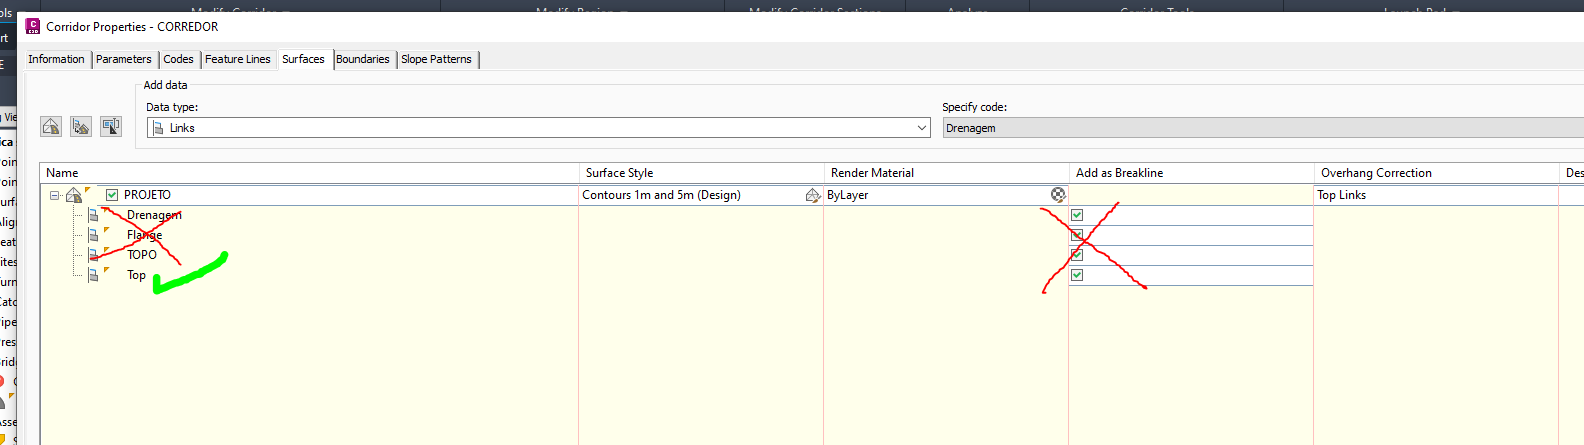Toggle the PROJETO surface checkbox

point(112,195)
